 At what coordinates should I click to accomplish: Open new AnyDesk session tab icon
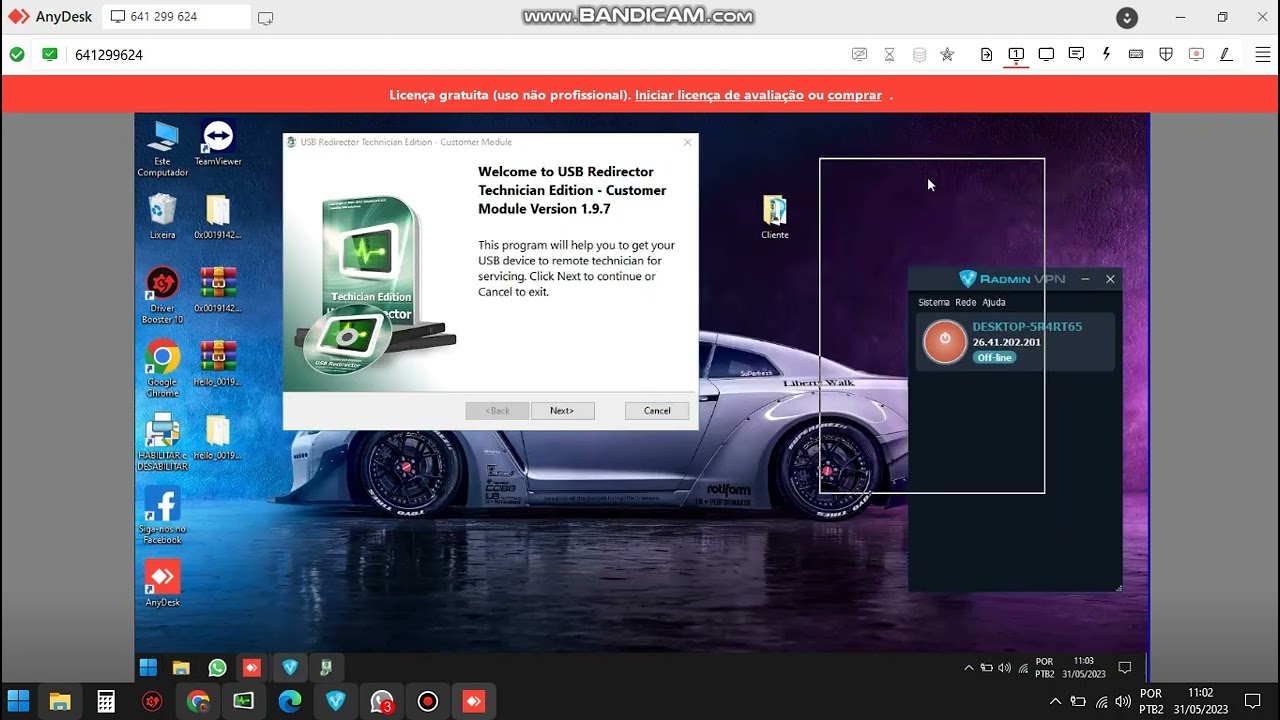coord(265,18)
